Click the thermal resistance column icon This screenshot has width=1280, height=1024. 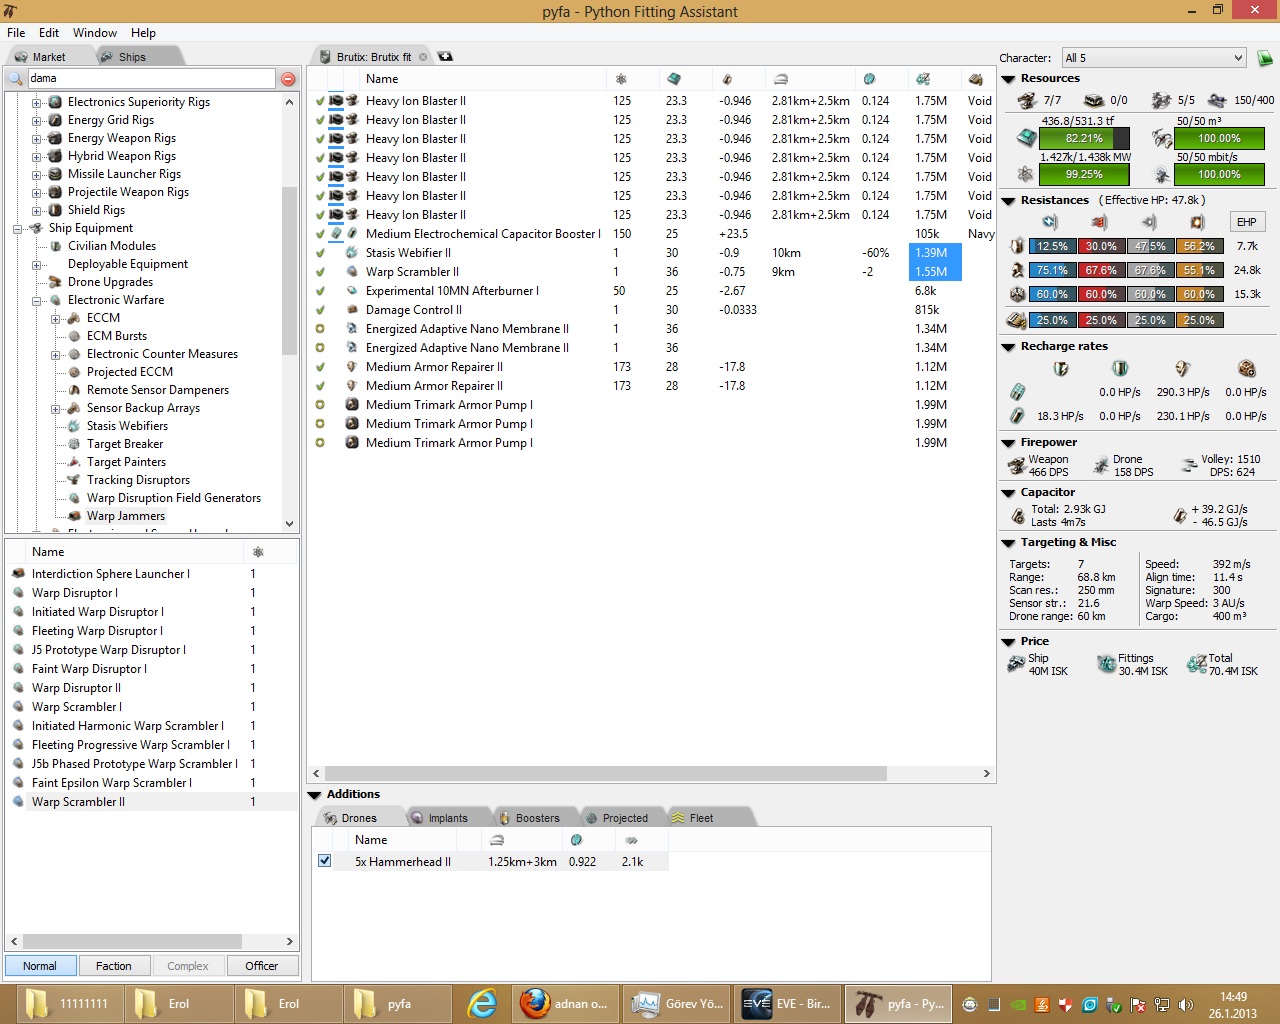(x=1100, y=222)
